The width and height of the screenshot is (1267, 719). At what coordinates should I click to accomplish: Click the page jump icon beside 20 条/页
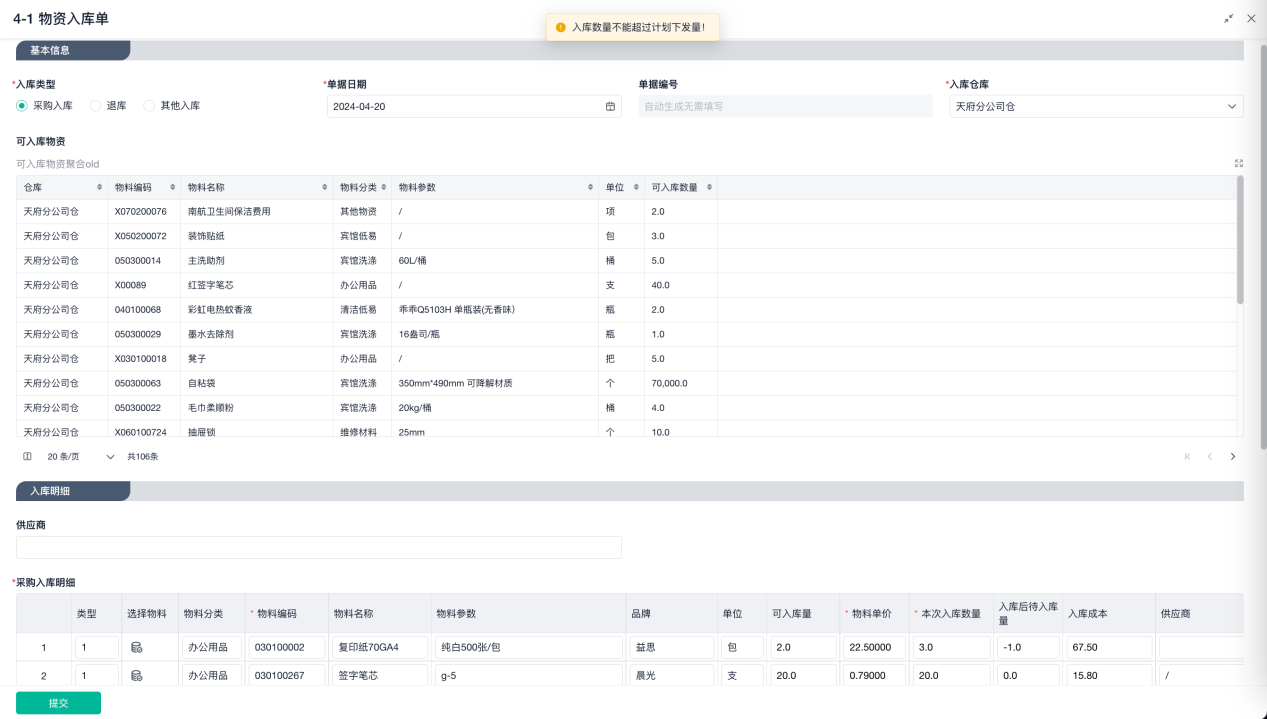pyautogui.click(x=27, y=456)
